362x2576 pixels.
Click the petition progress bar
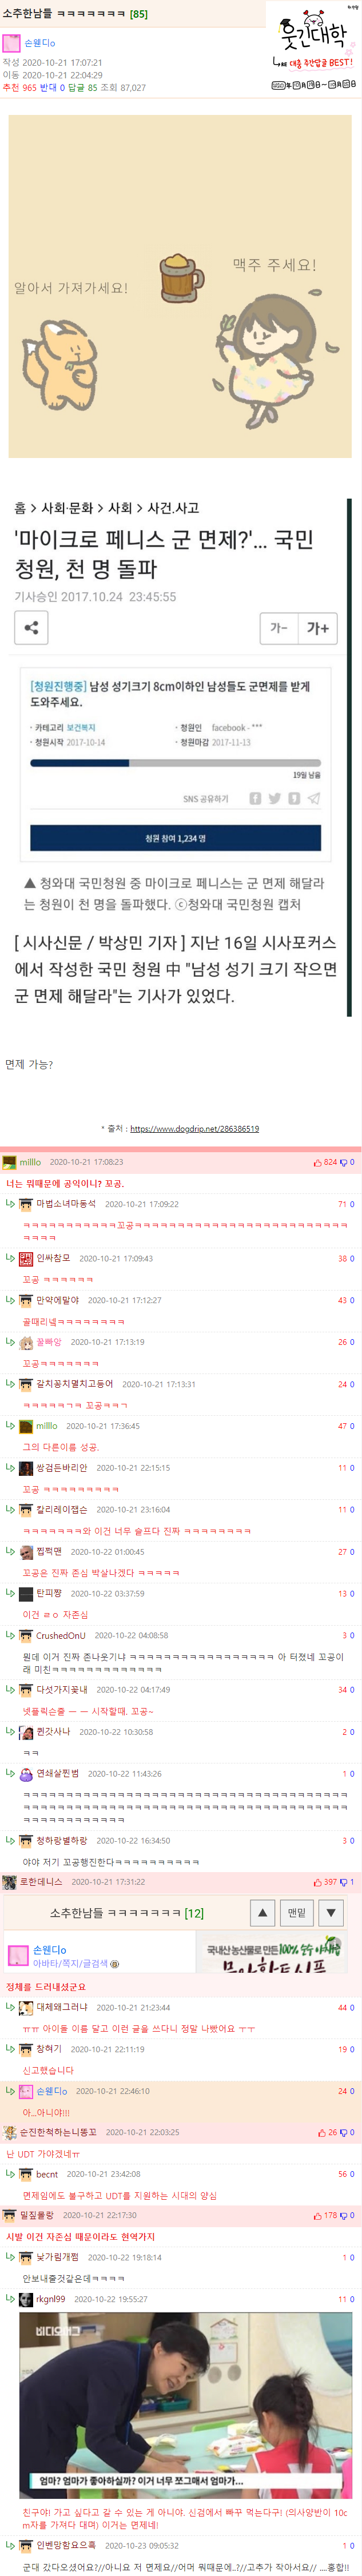pos(175,763)
